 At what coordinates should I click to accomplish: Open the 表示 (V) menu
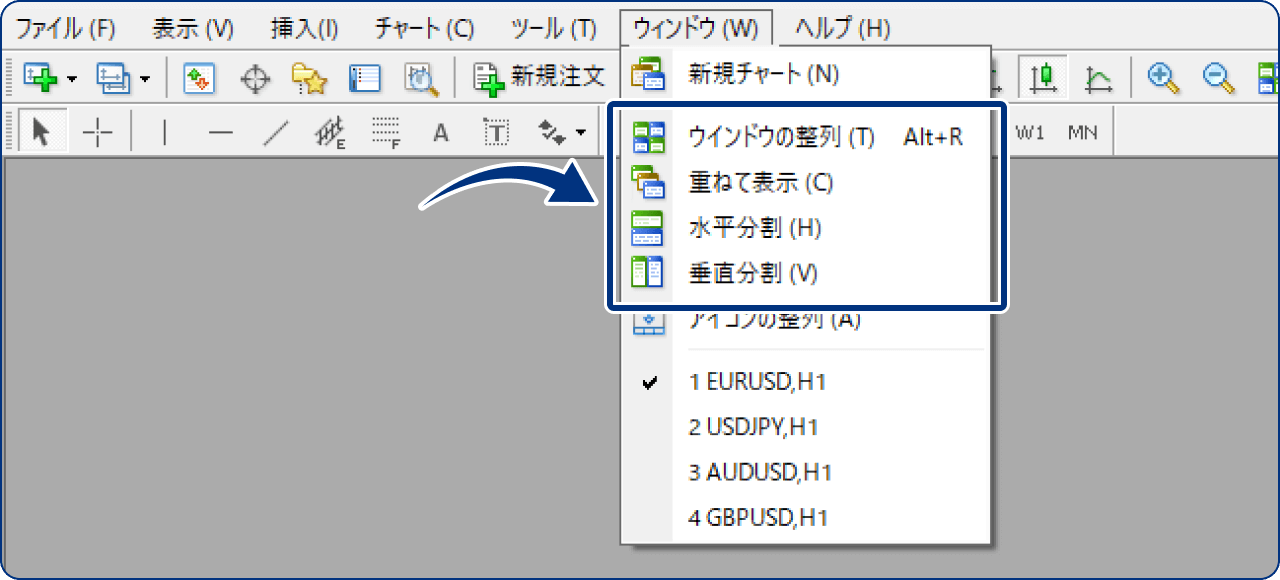tap(193, 28)
